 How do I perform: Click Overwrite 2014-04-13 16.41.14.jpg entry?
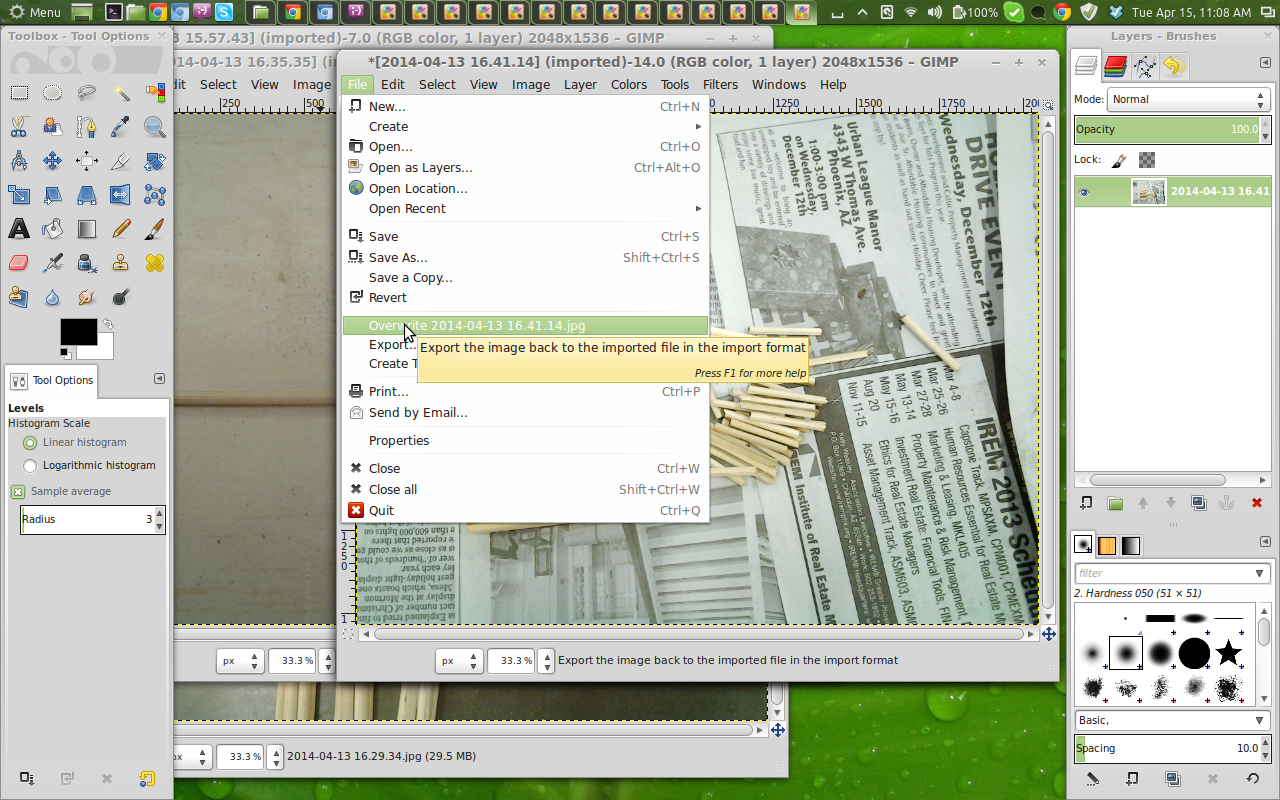click(x=526, y=325)
